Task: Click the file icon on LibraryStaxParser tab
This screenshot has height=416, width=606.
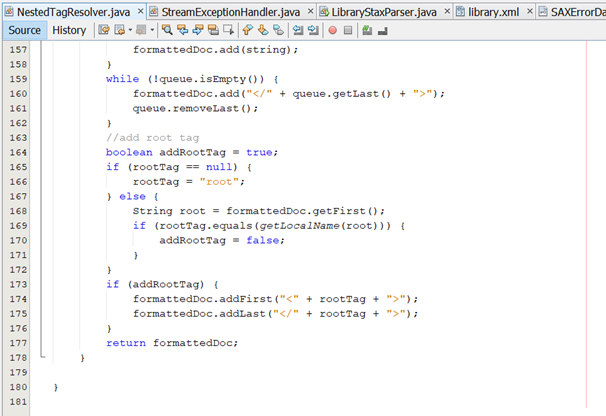Action: [324, 12]
